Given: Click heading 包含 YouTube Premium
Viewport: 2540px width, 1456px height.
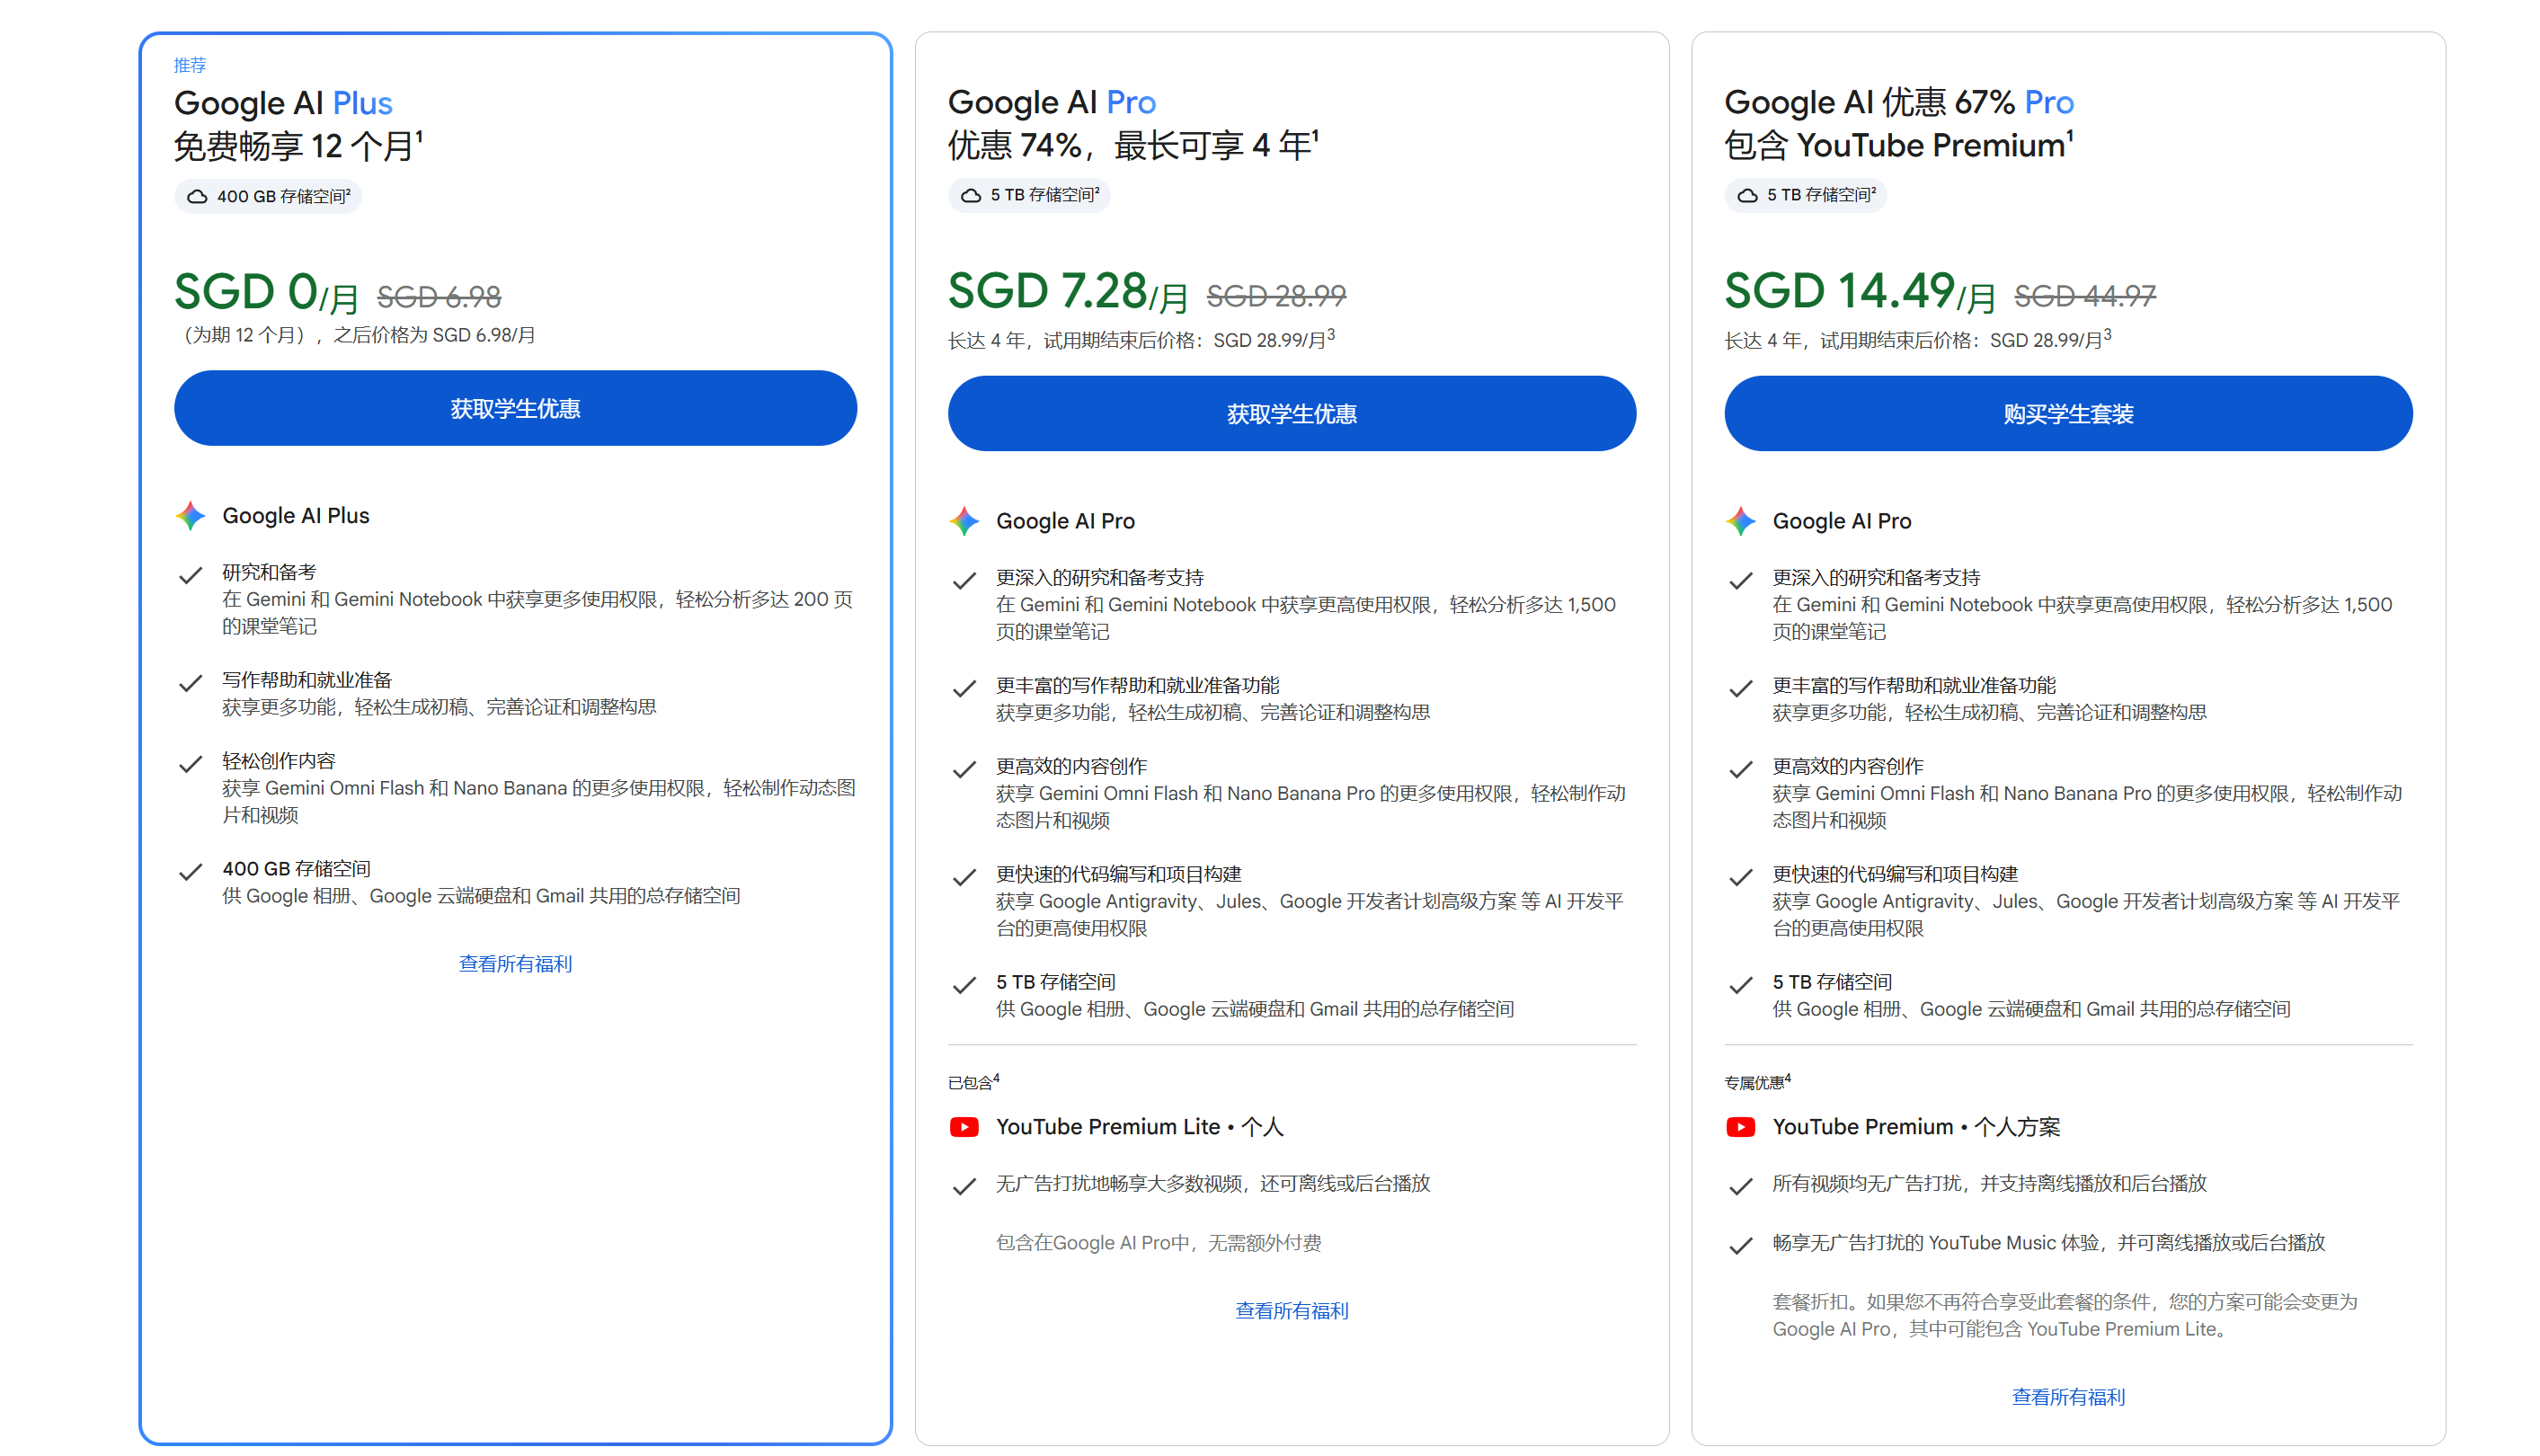Looking at the screenshot, I should (1898, 145).
